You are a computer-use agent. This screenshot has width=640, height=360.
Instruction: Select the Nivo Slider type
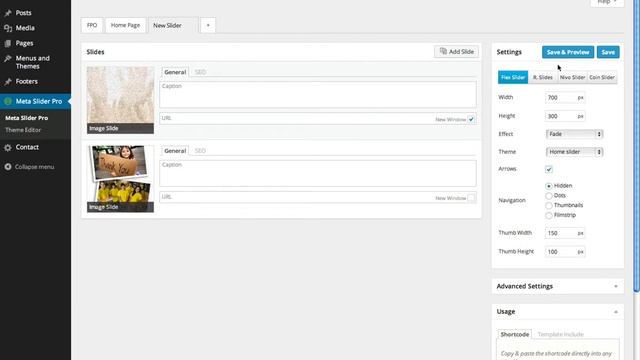[x=572, y=77]
